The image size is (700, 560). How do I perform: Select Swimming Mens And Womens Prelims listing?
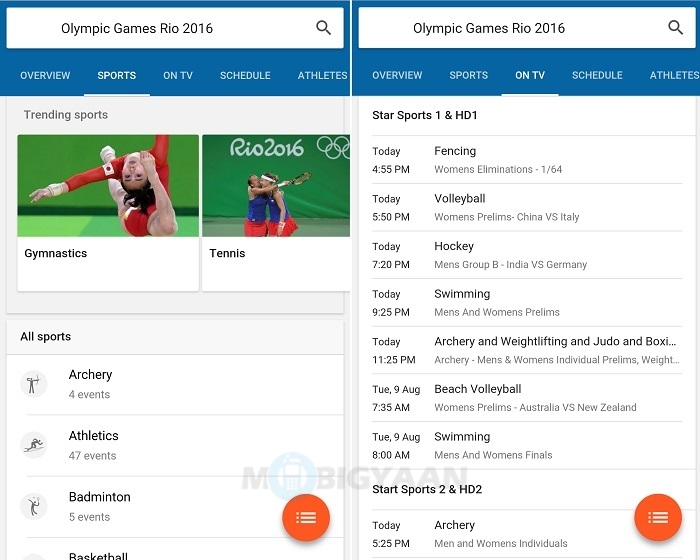[527, 303]
